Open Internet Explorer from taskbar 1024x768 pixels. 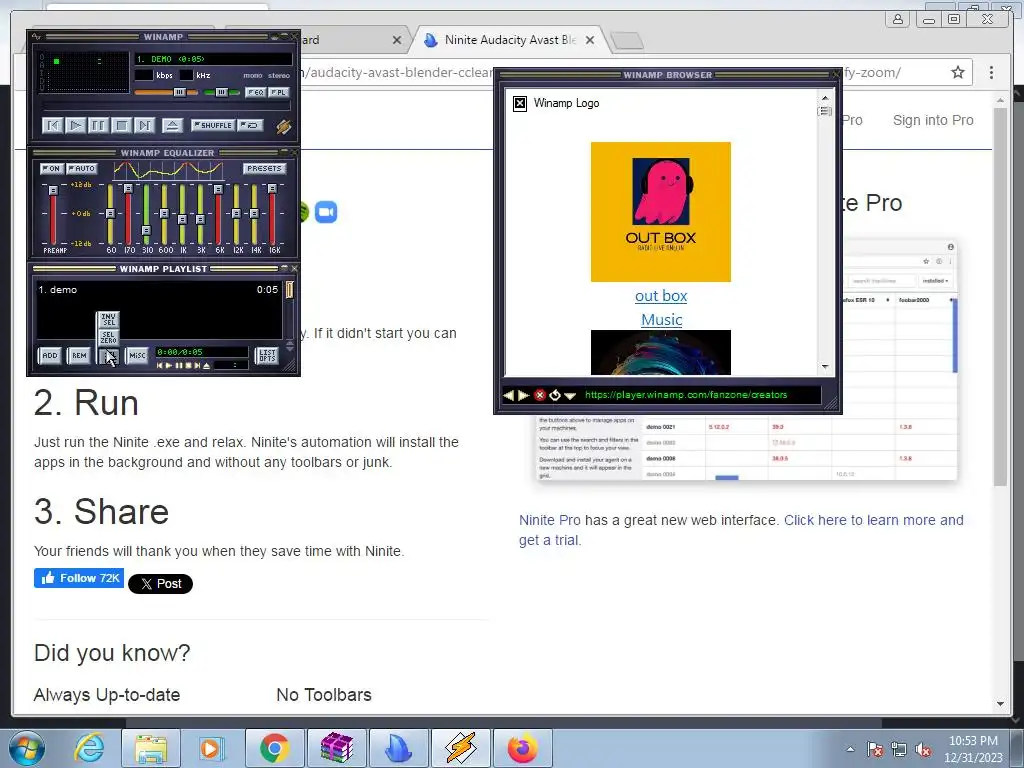click(x=89, y=748)
